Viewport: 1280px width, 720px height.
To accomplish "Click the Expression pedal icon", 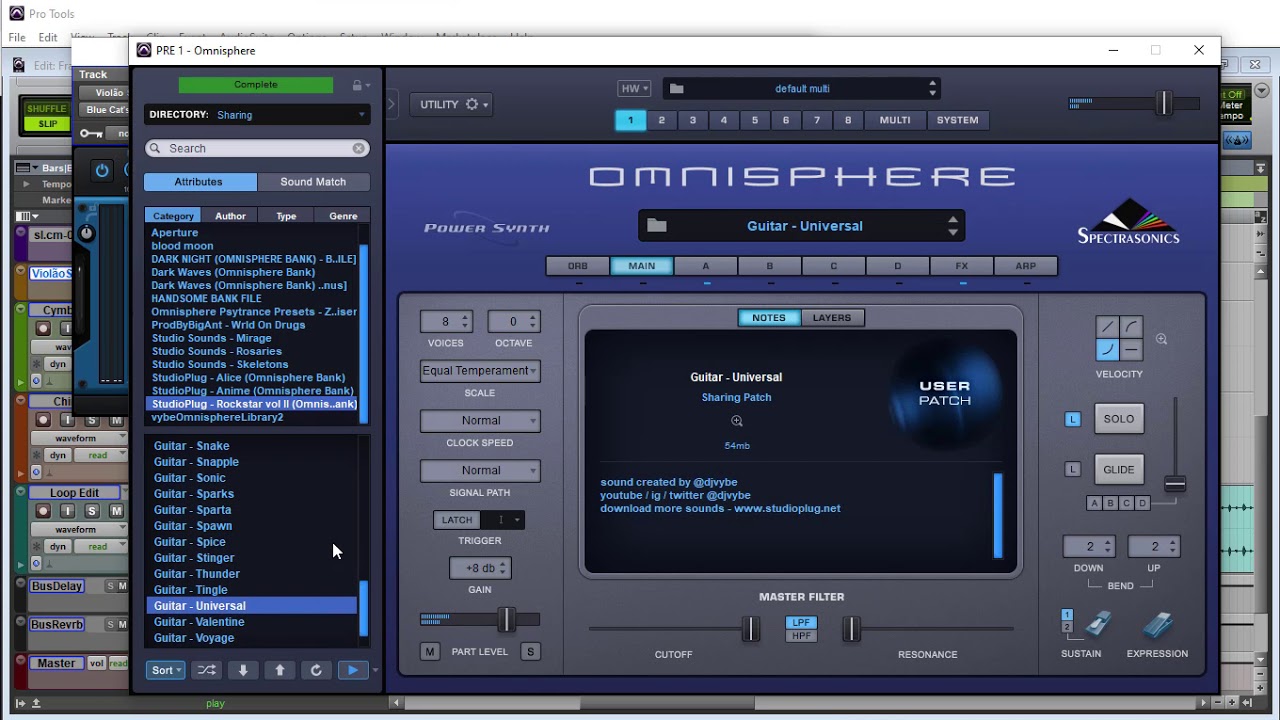I will coord(1158,625).
